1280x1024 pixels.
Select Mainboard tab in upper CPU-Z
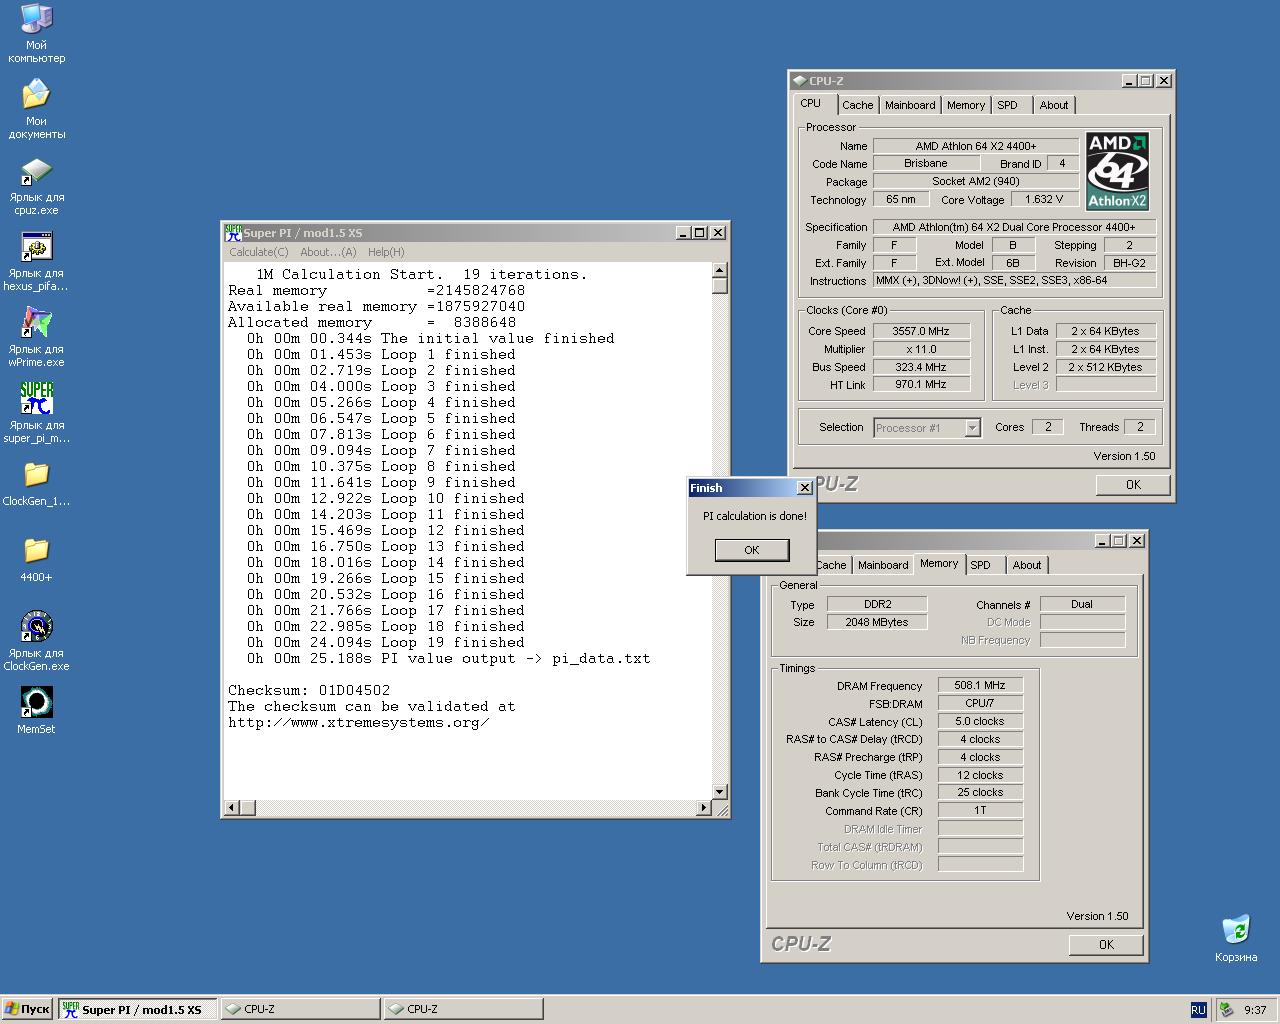point(910,105)
